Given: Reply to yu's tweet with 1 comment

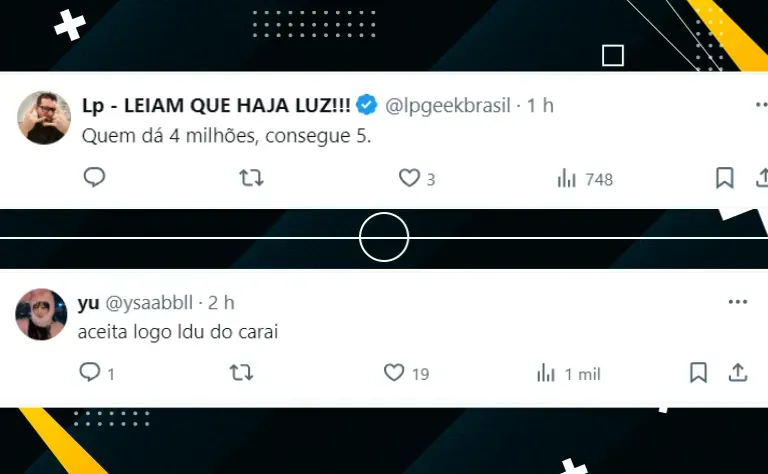Looking at the screenshot, I should point(97,373).
